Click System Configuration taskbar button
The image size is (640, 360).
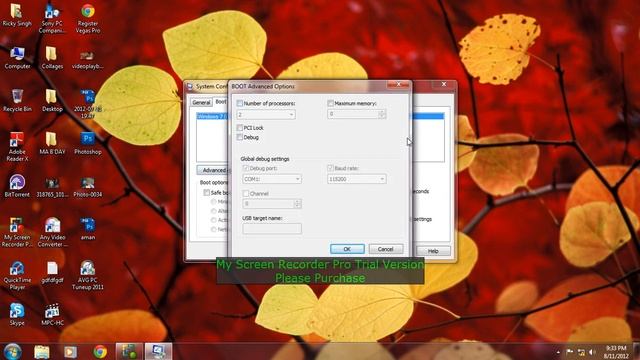click(158, 351)
